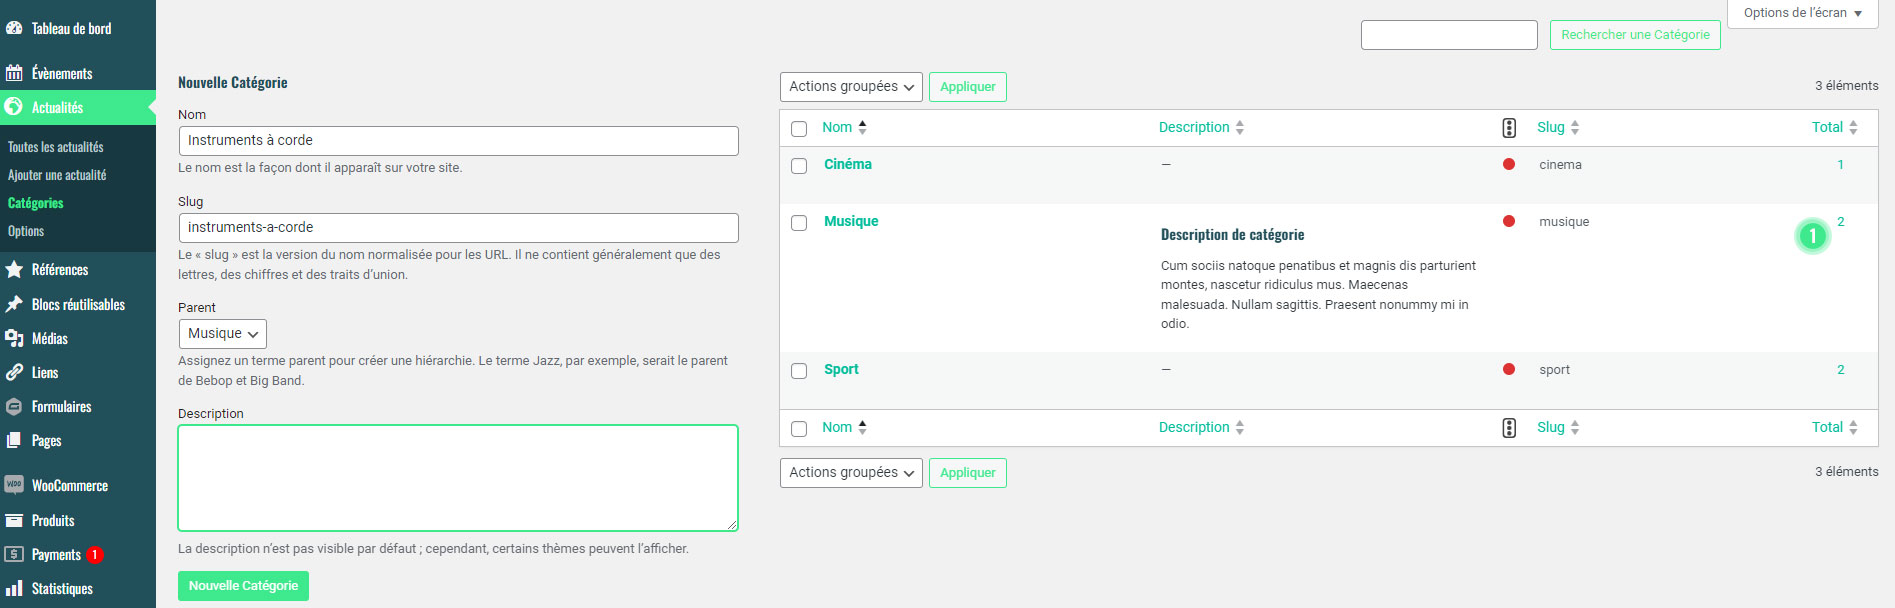The image size is (1895, 608).
Task: Click inside the Description text area
Action: coord(458,478)
